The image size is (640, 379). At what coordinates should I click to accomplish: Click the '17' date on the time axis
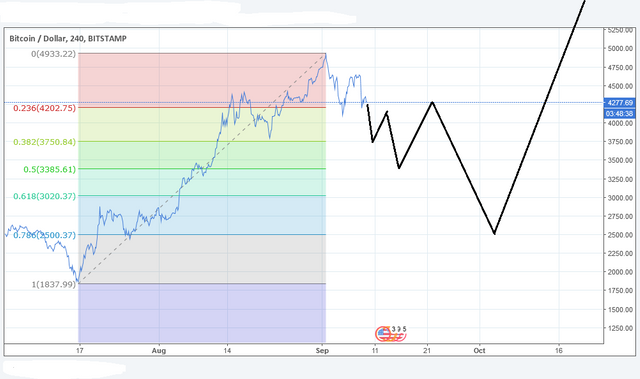[80, 350]
